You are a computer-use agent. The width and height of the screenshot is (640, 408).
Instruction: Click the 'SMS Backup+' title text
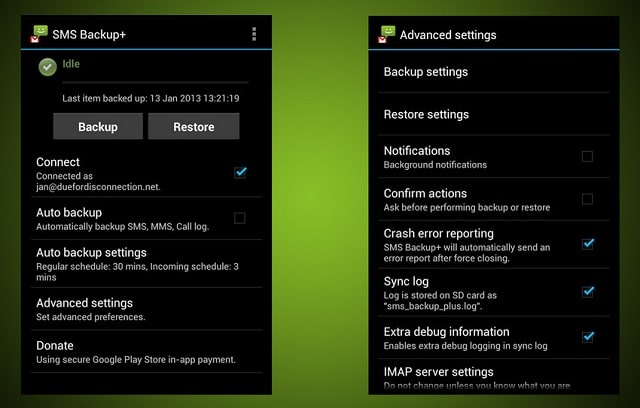coord(89,35)
